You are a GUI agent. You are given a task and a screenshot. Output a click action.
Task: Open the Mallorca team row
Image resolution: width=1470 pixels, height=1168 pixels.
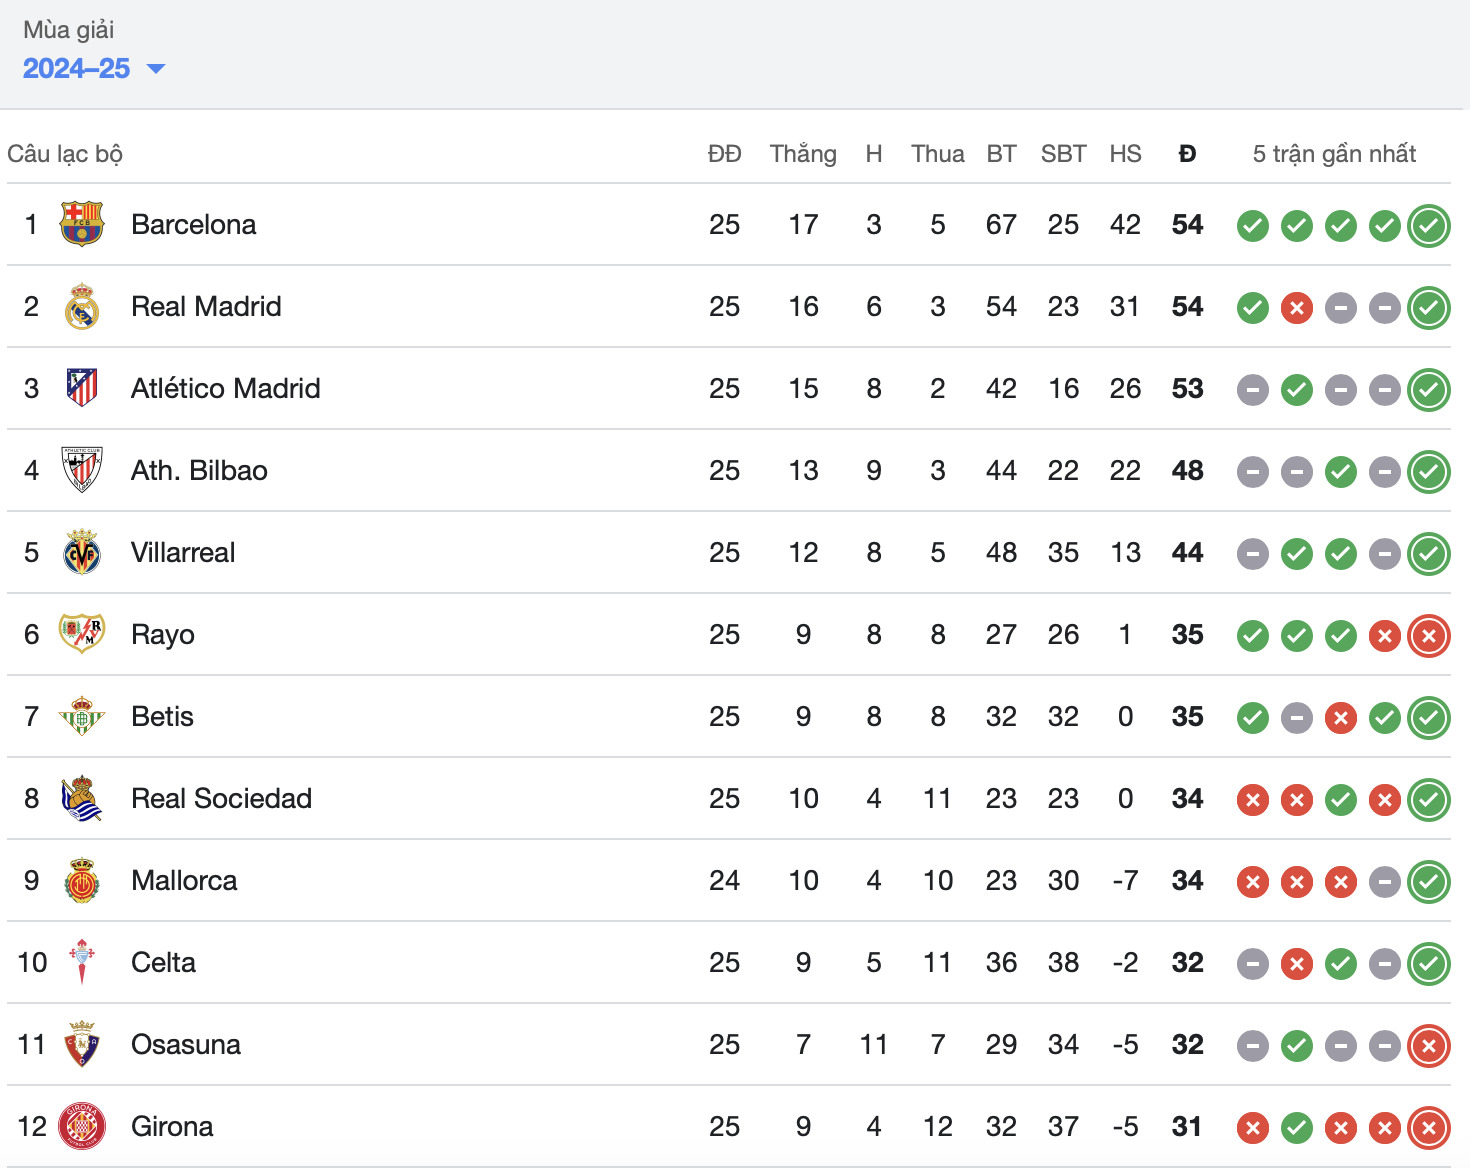[x=729, y=880]
